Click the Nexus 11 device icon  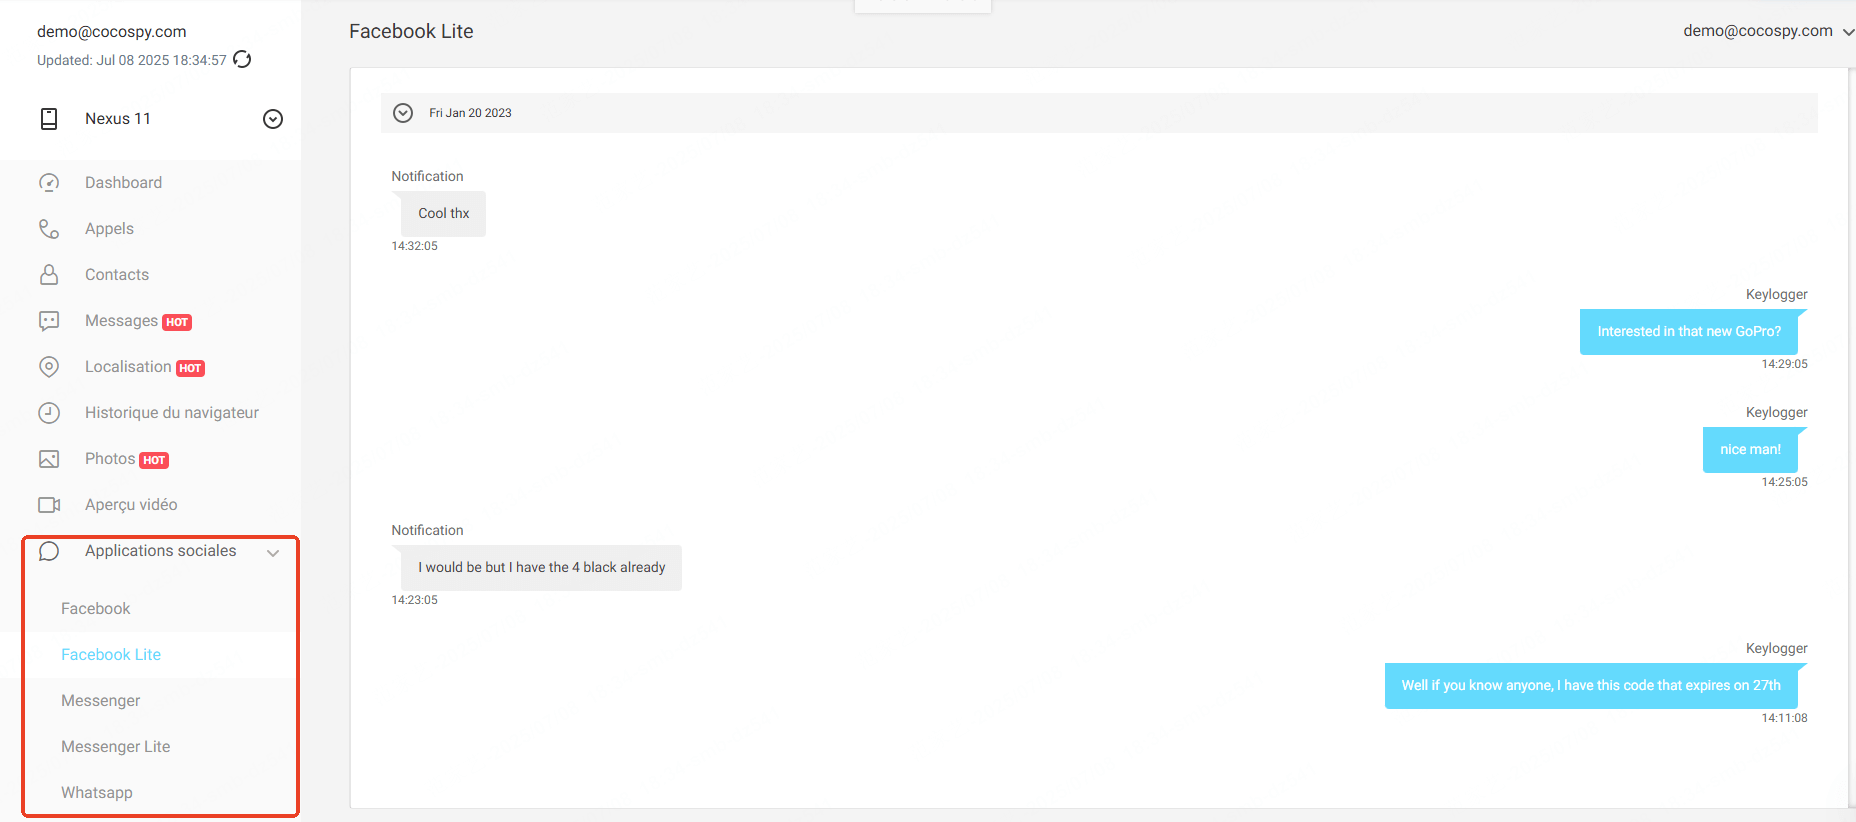pos(49,119)
